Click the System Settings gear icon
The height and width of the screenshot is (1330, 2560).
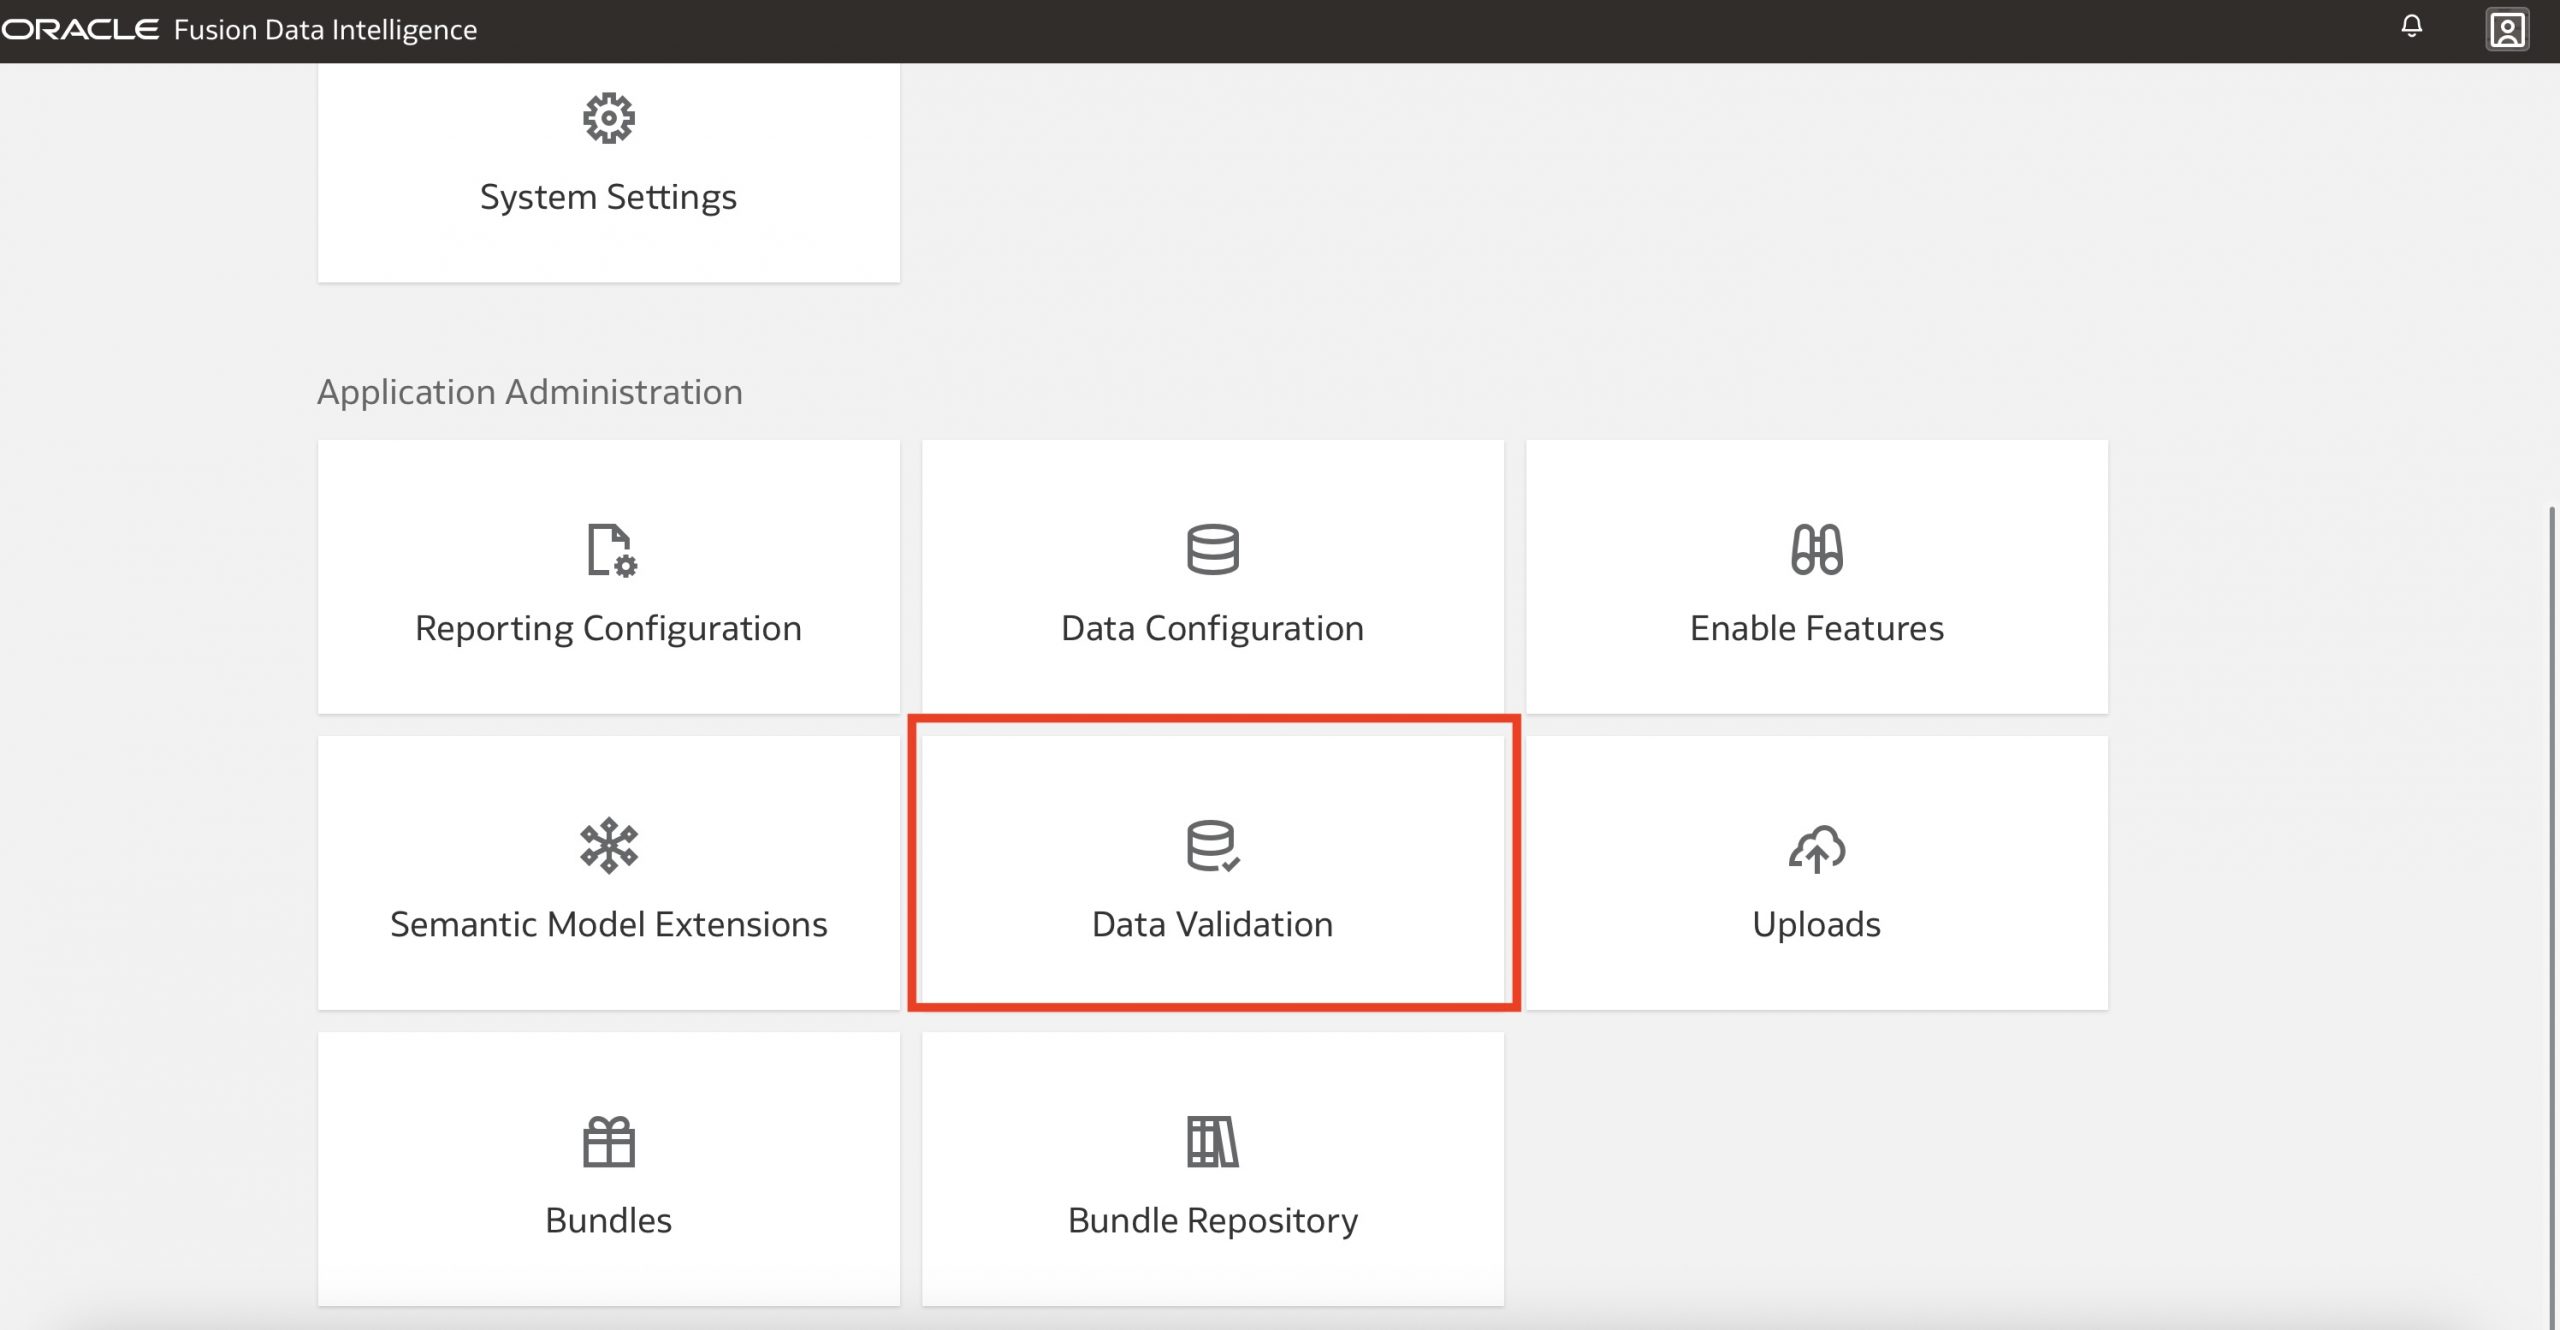pyautogui.click(x=608, y=119)
